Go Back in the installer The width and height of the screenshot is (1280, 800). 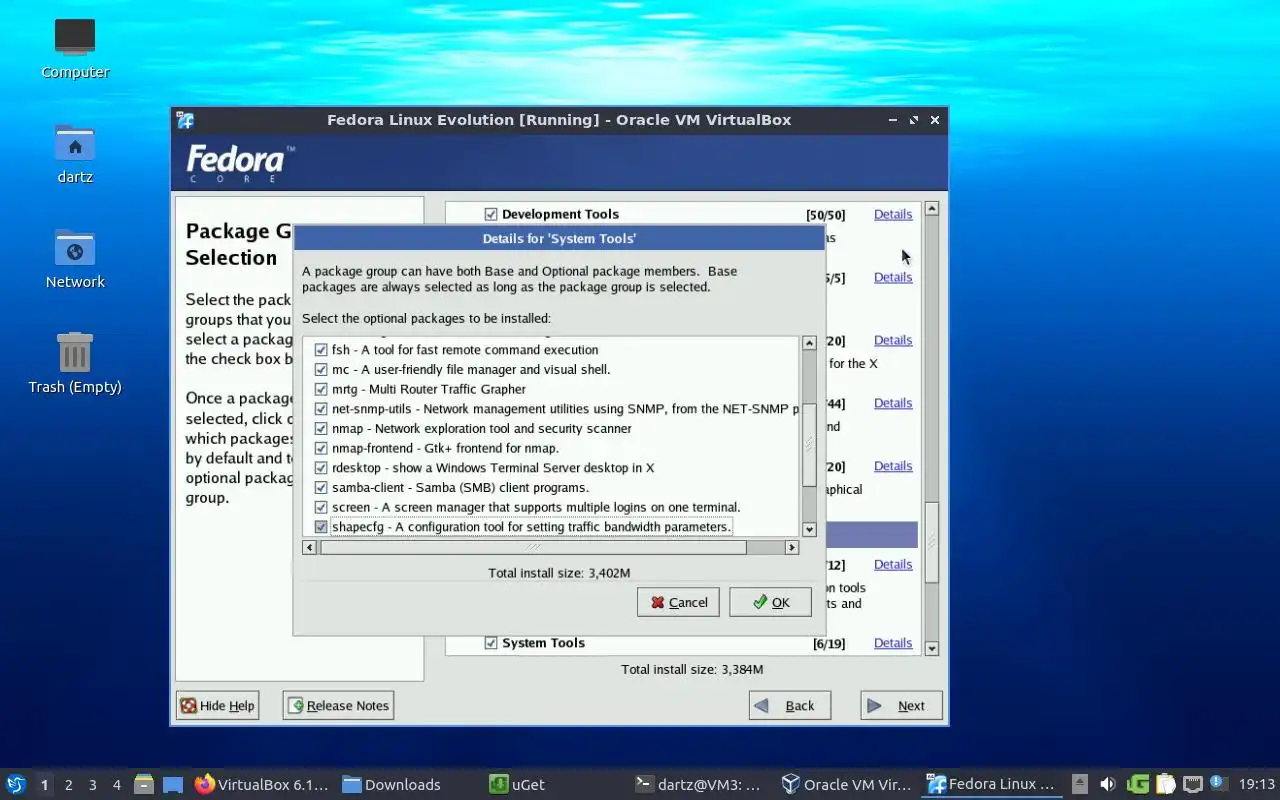coord(789,705)
